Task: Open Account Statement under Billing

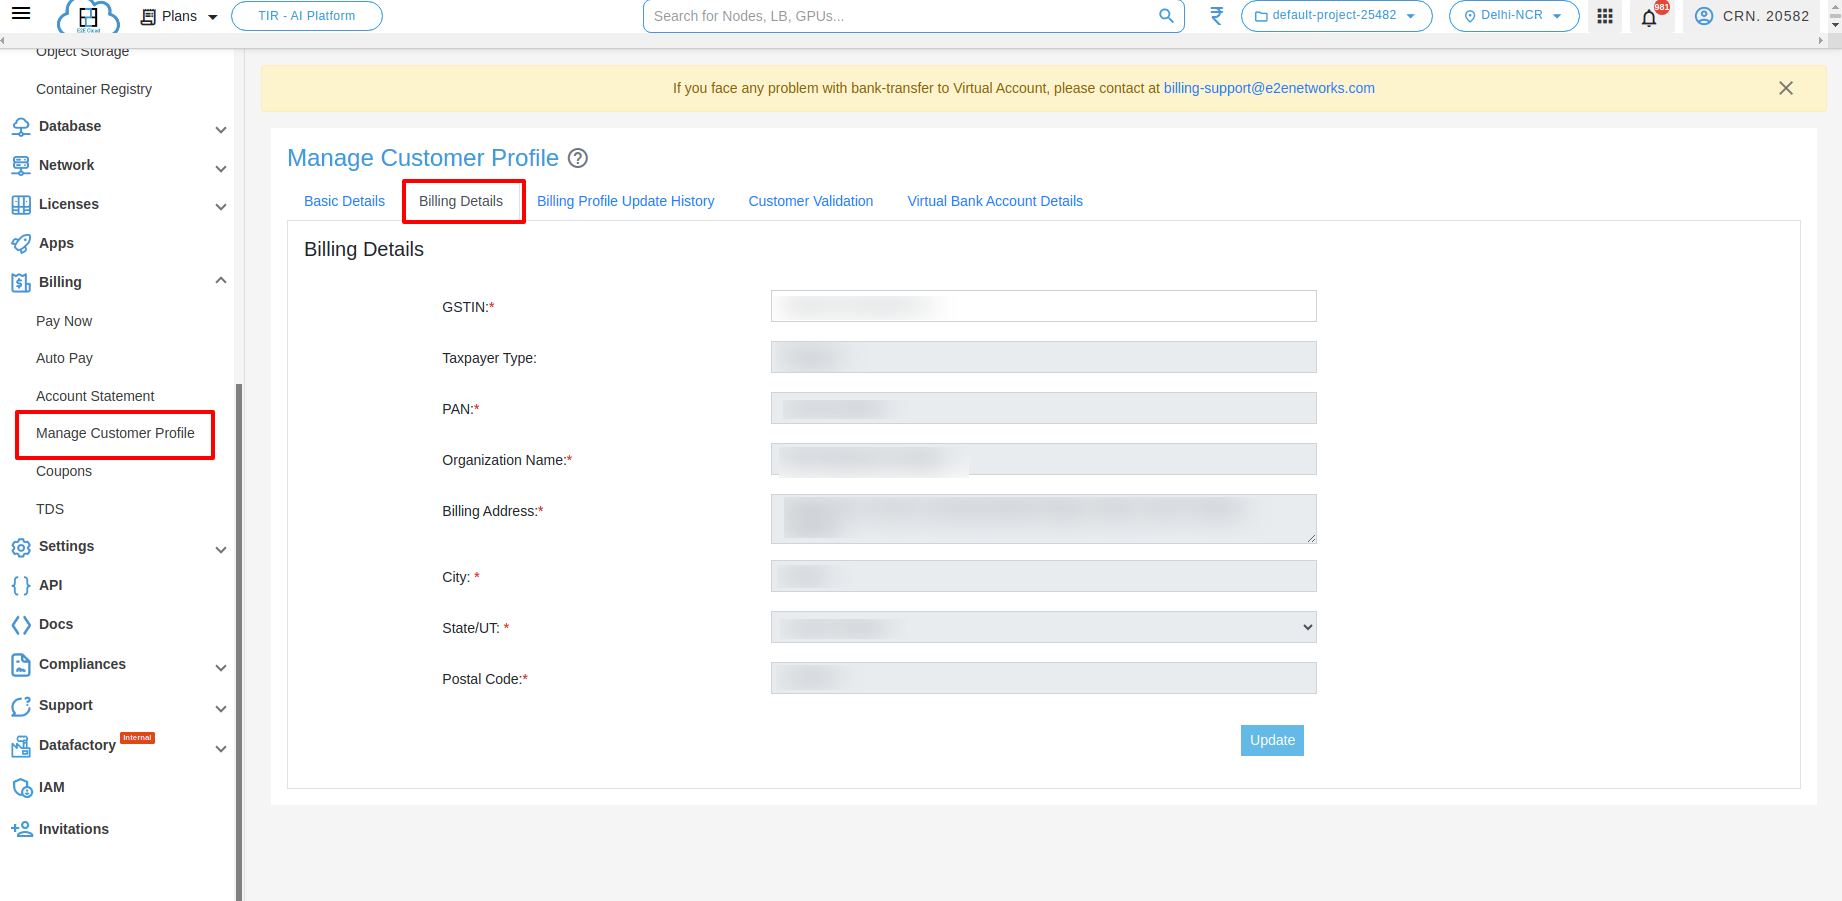Action: [95, 396]
